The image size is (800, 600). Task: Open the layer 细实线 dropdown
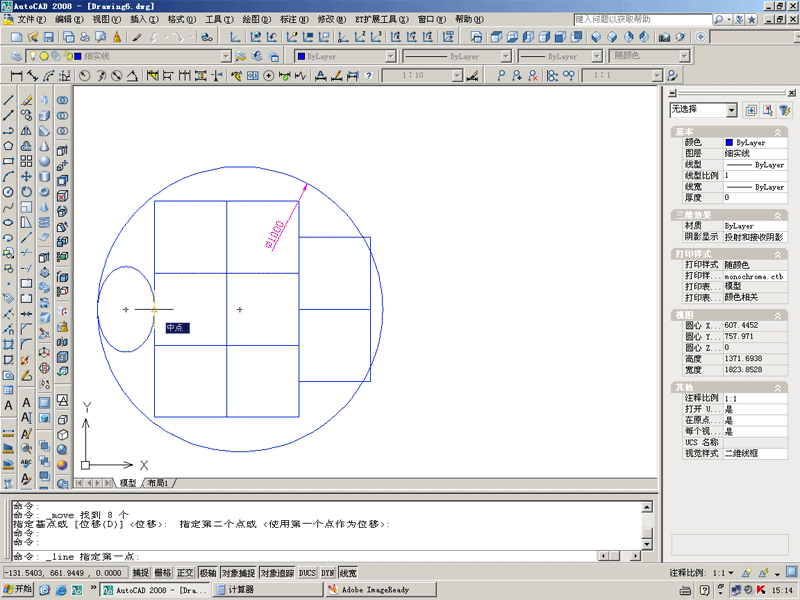[226, 56]
